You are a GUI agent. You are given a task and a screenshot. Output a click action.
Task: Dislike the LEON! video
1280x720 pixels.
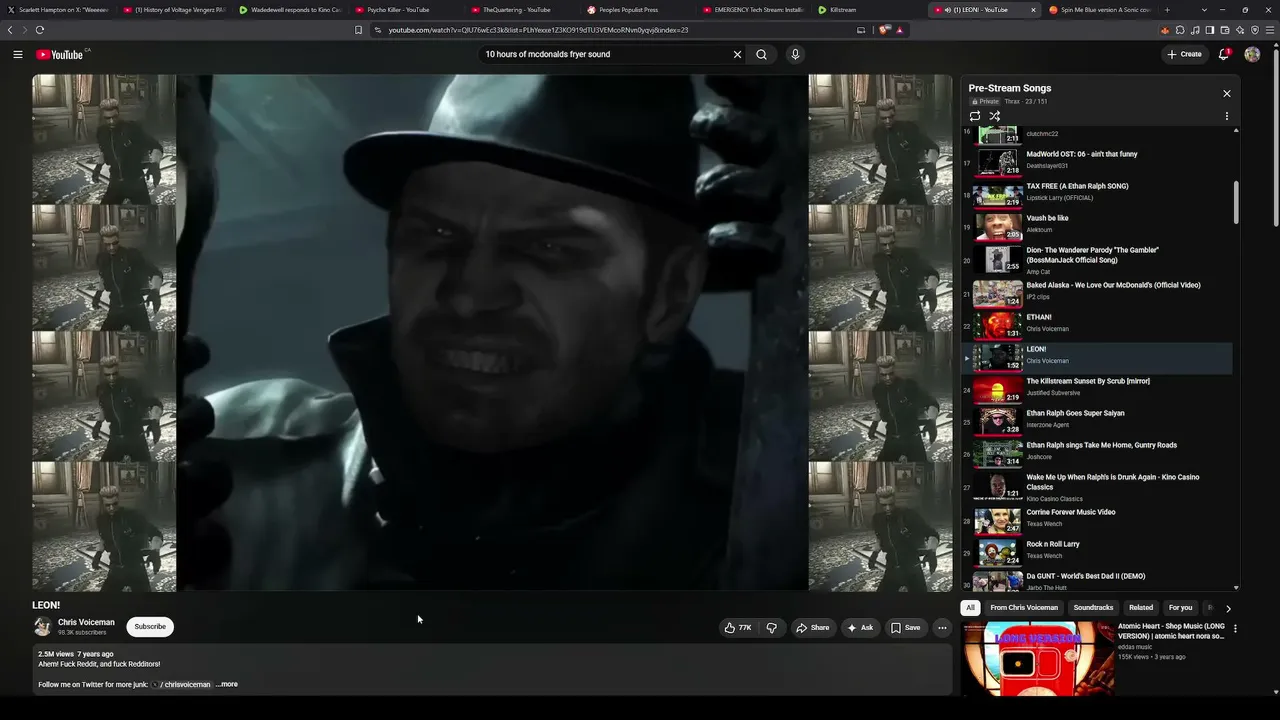(x=771, y=627)
